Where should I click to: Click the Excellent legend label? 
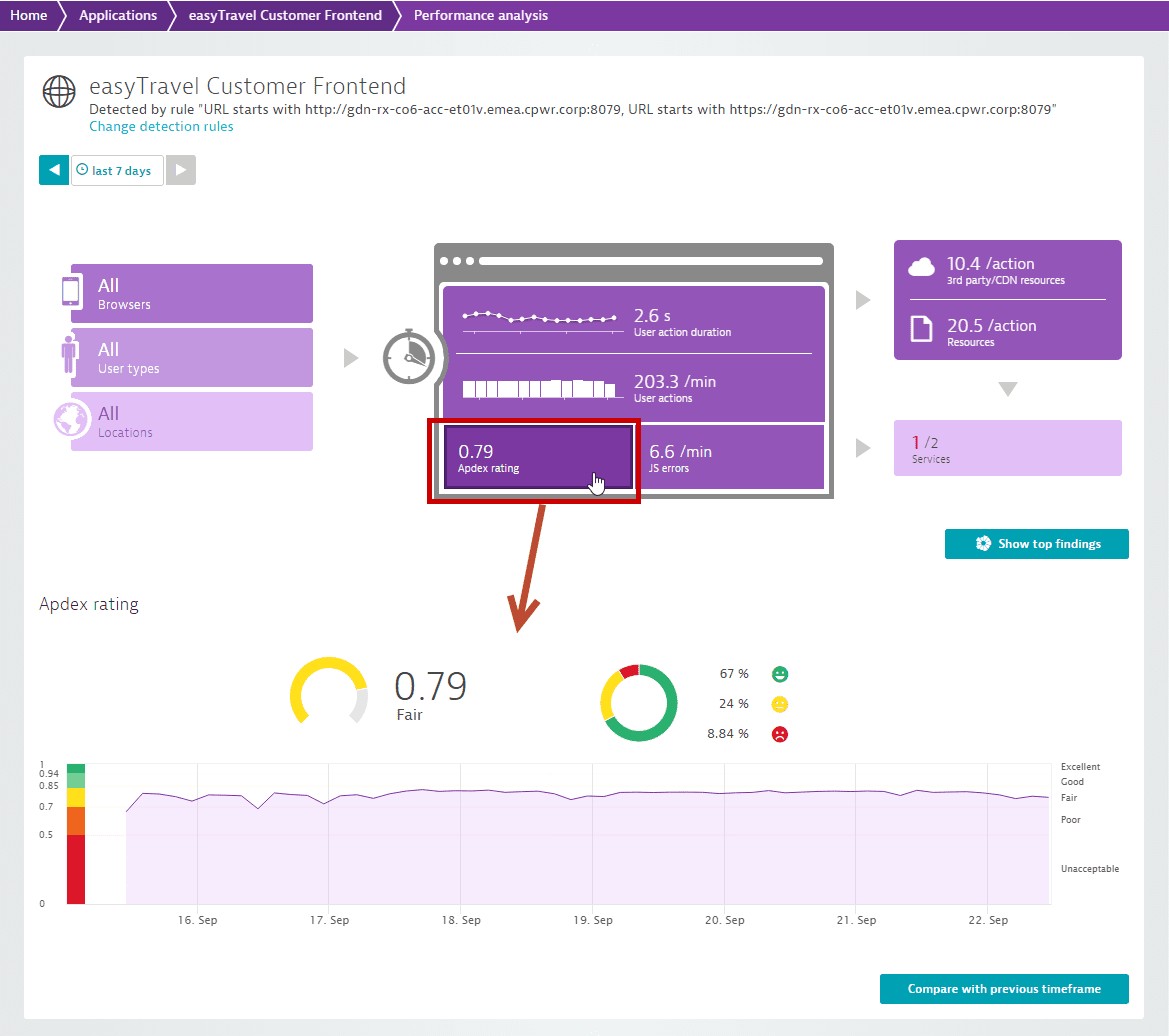coord(1080,767)
